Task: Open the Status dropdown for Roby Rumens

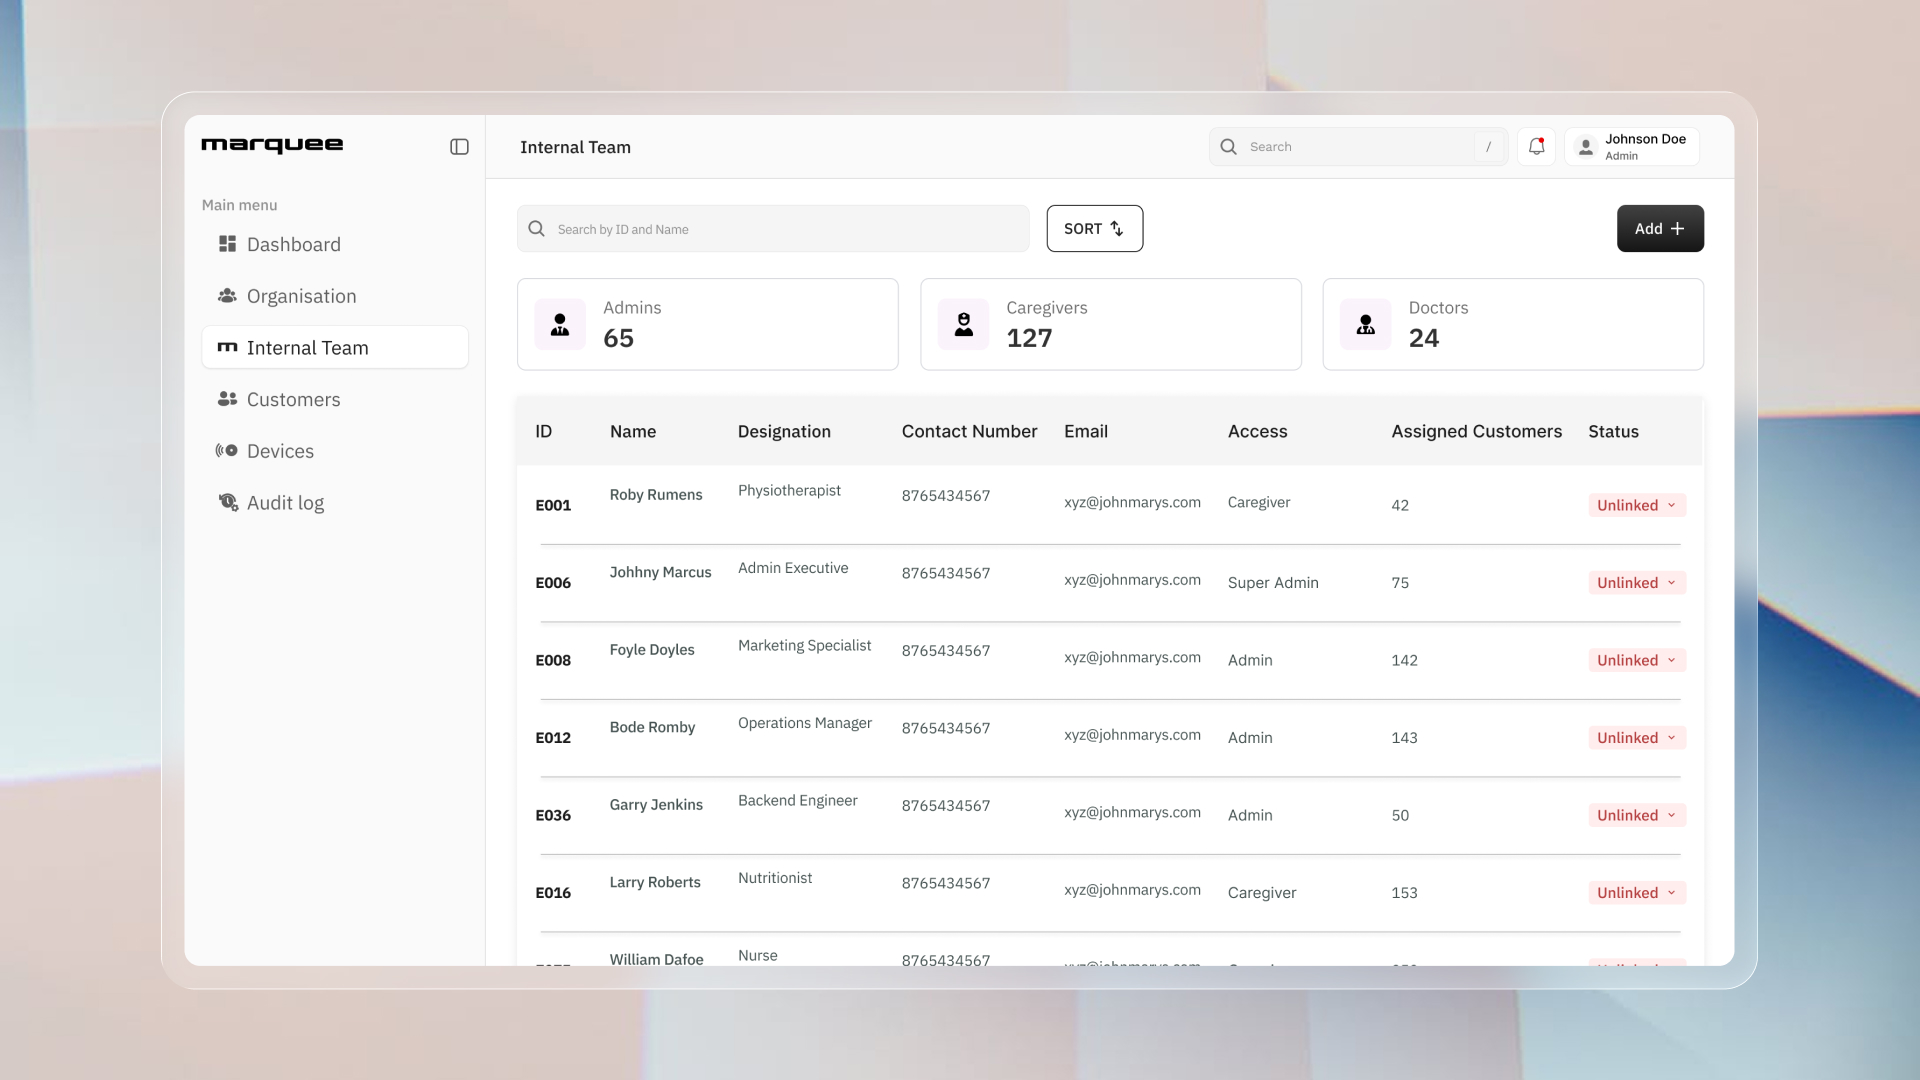Action: tap(1637, 505)
